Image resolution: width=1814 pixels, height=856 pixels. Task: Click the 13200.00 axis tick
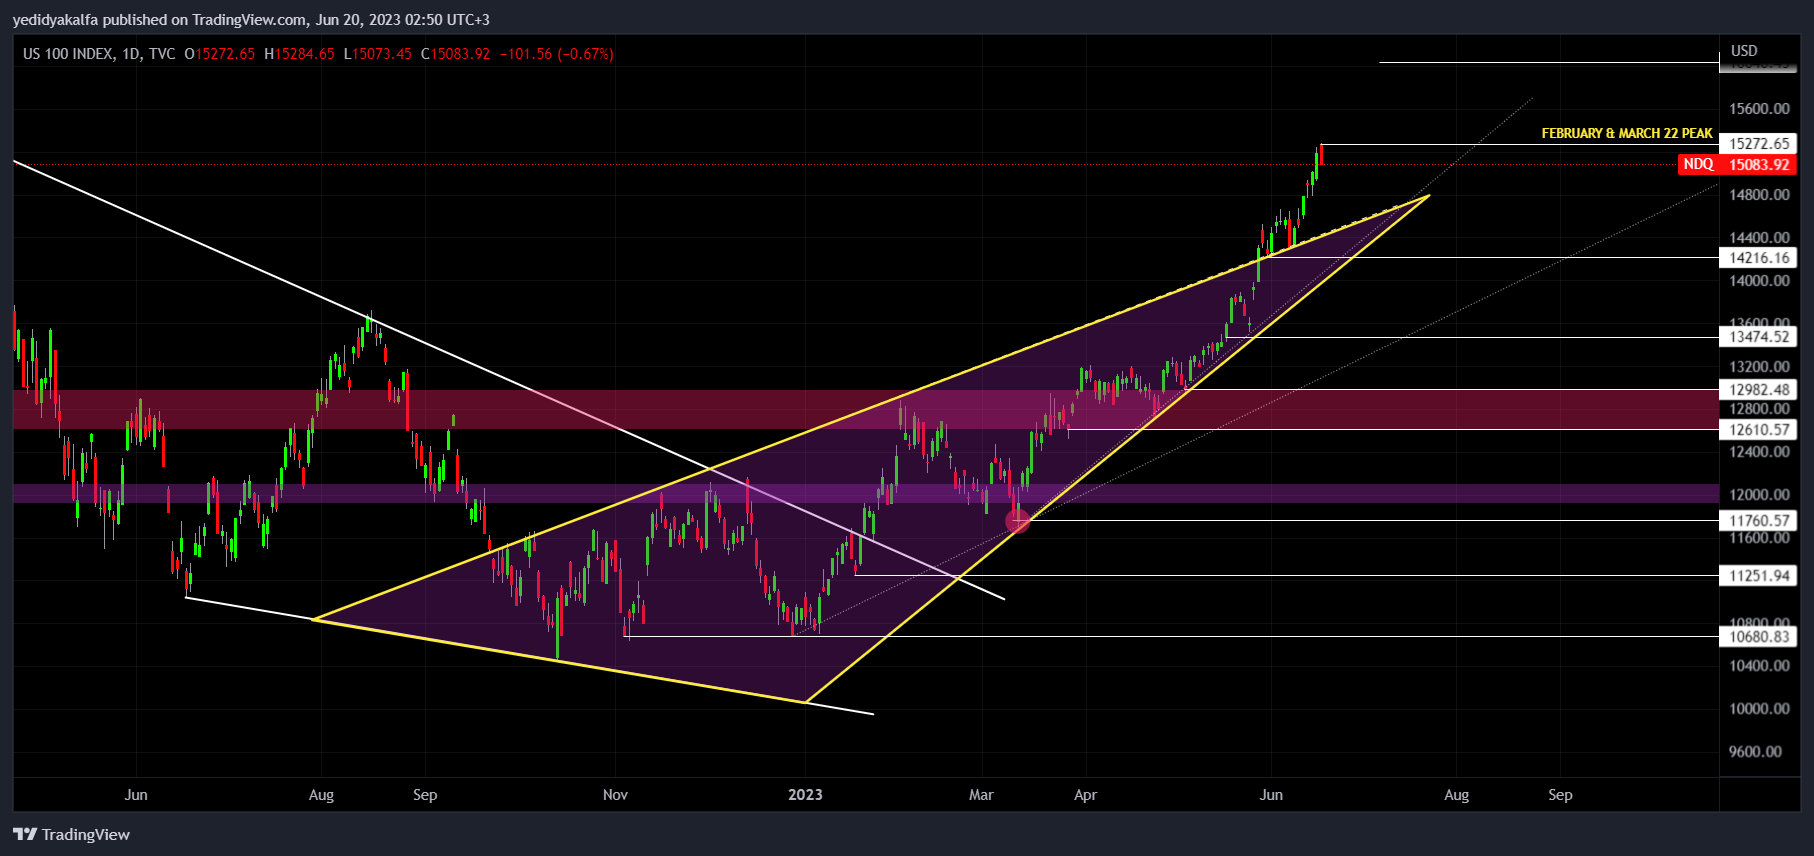pos(1759,367)
